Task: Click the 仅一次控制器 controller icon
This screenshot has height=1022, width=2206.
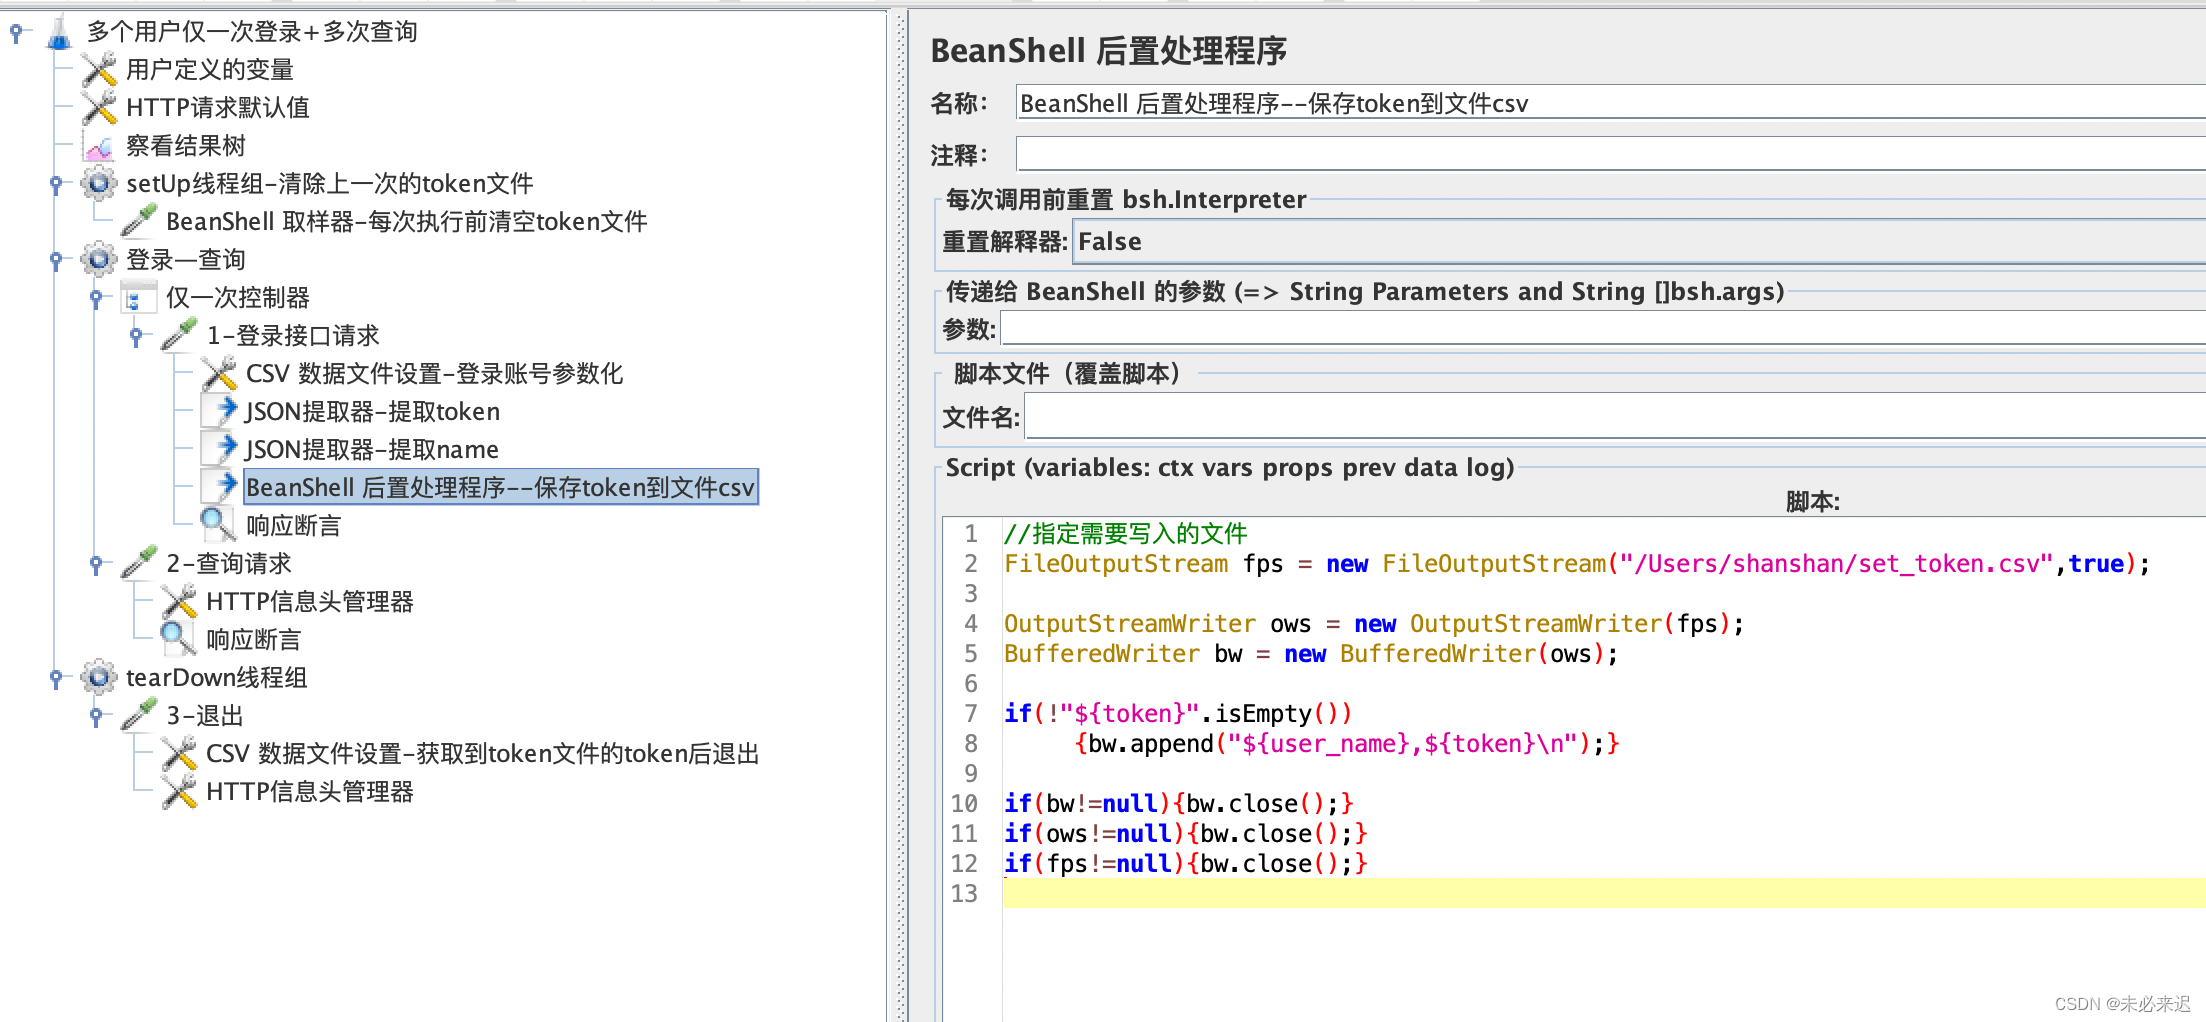Action: tap(138, 298)
